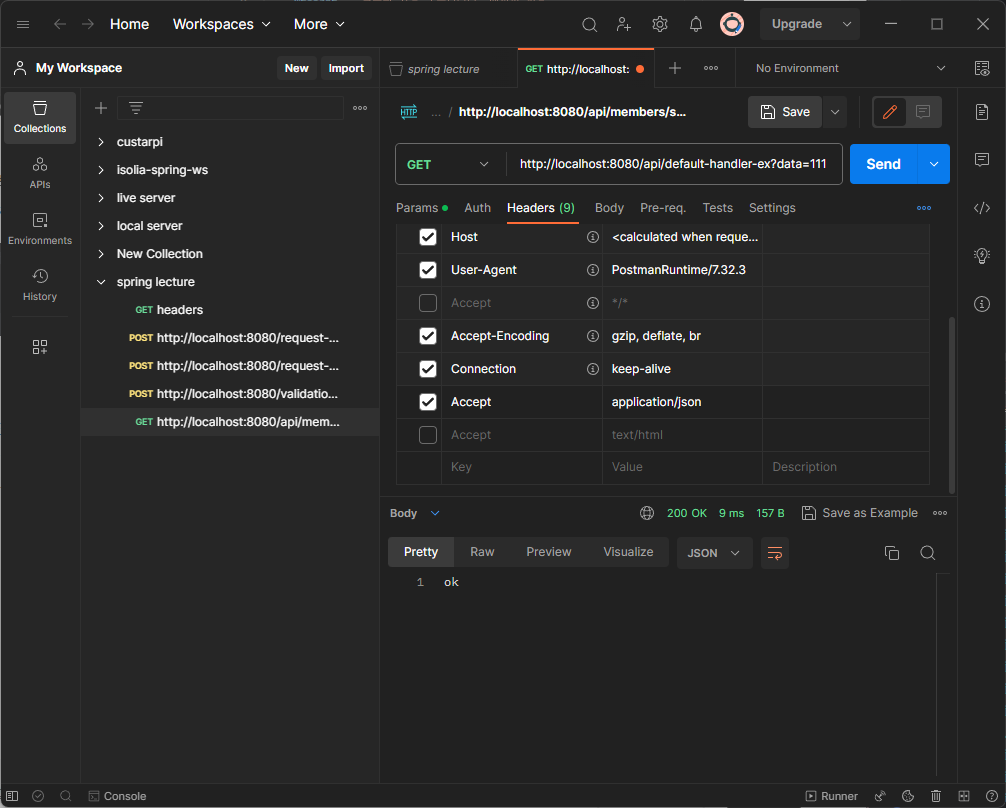Open the GET method dropdown

click(449, 164)
